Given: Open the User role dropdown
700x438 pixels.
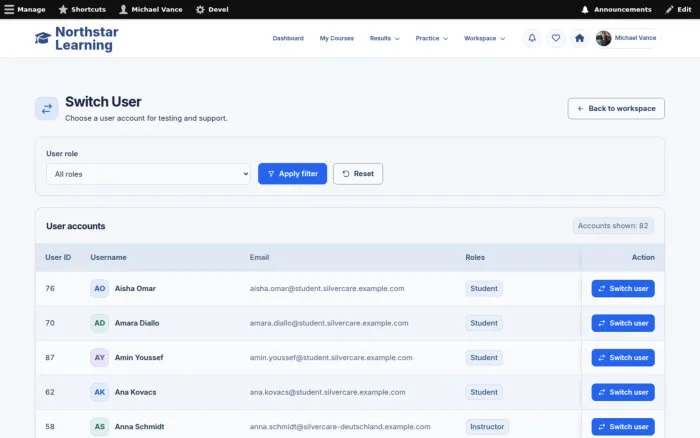Looking at the screenshot, I should click(x=148, y=174).
